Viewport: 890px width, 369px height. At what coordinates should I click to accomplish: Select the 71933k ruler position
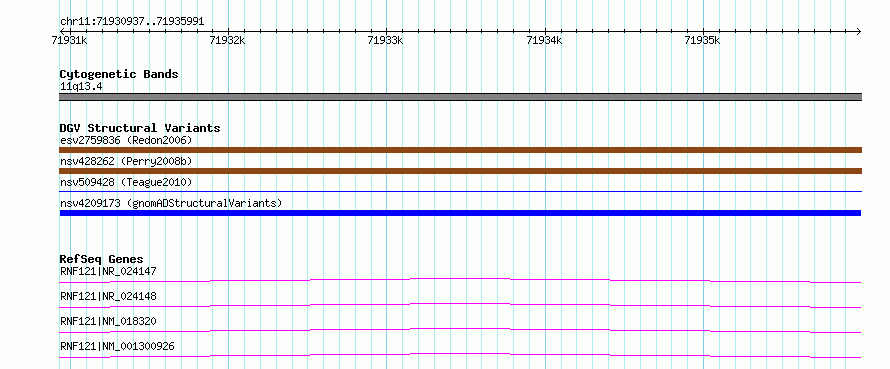click(x=385, y=40)
